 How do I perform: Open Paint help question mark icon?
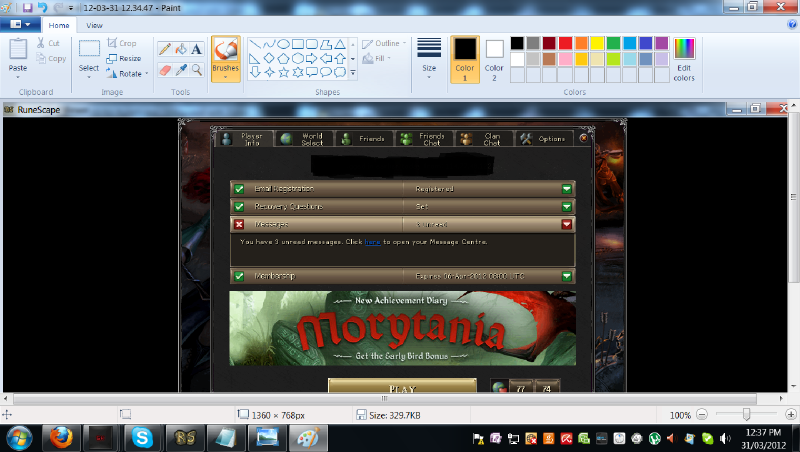coord(792,24)
